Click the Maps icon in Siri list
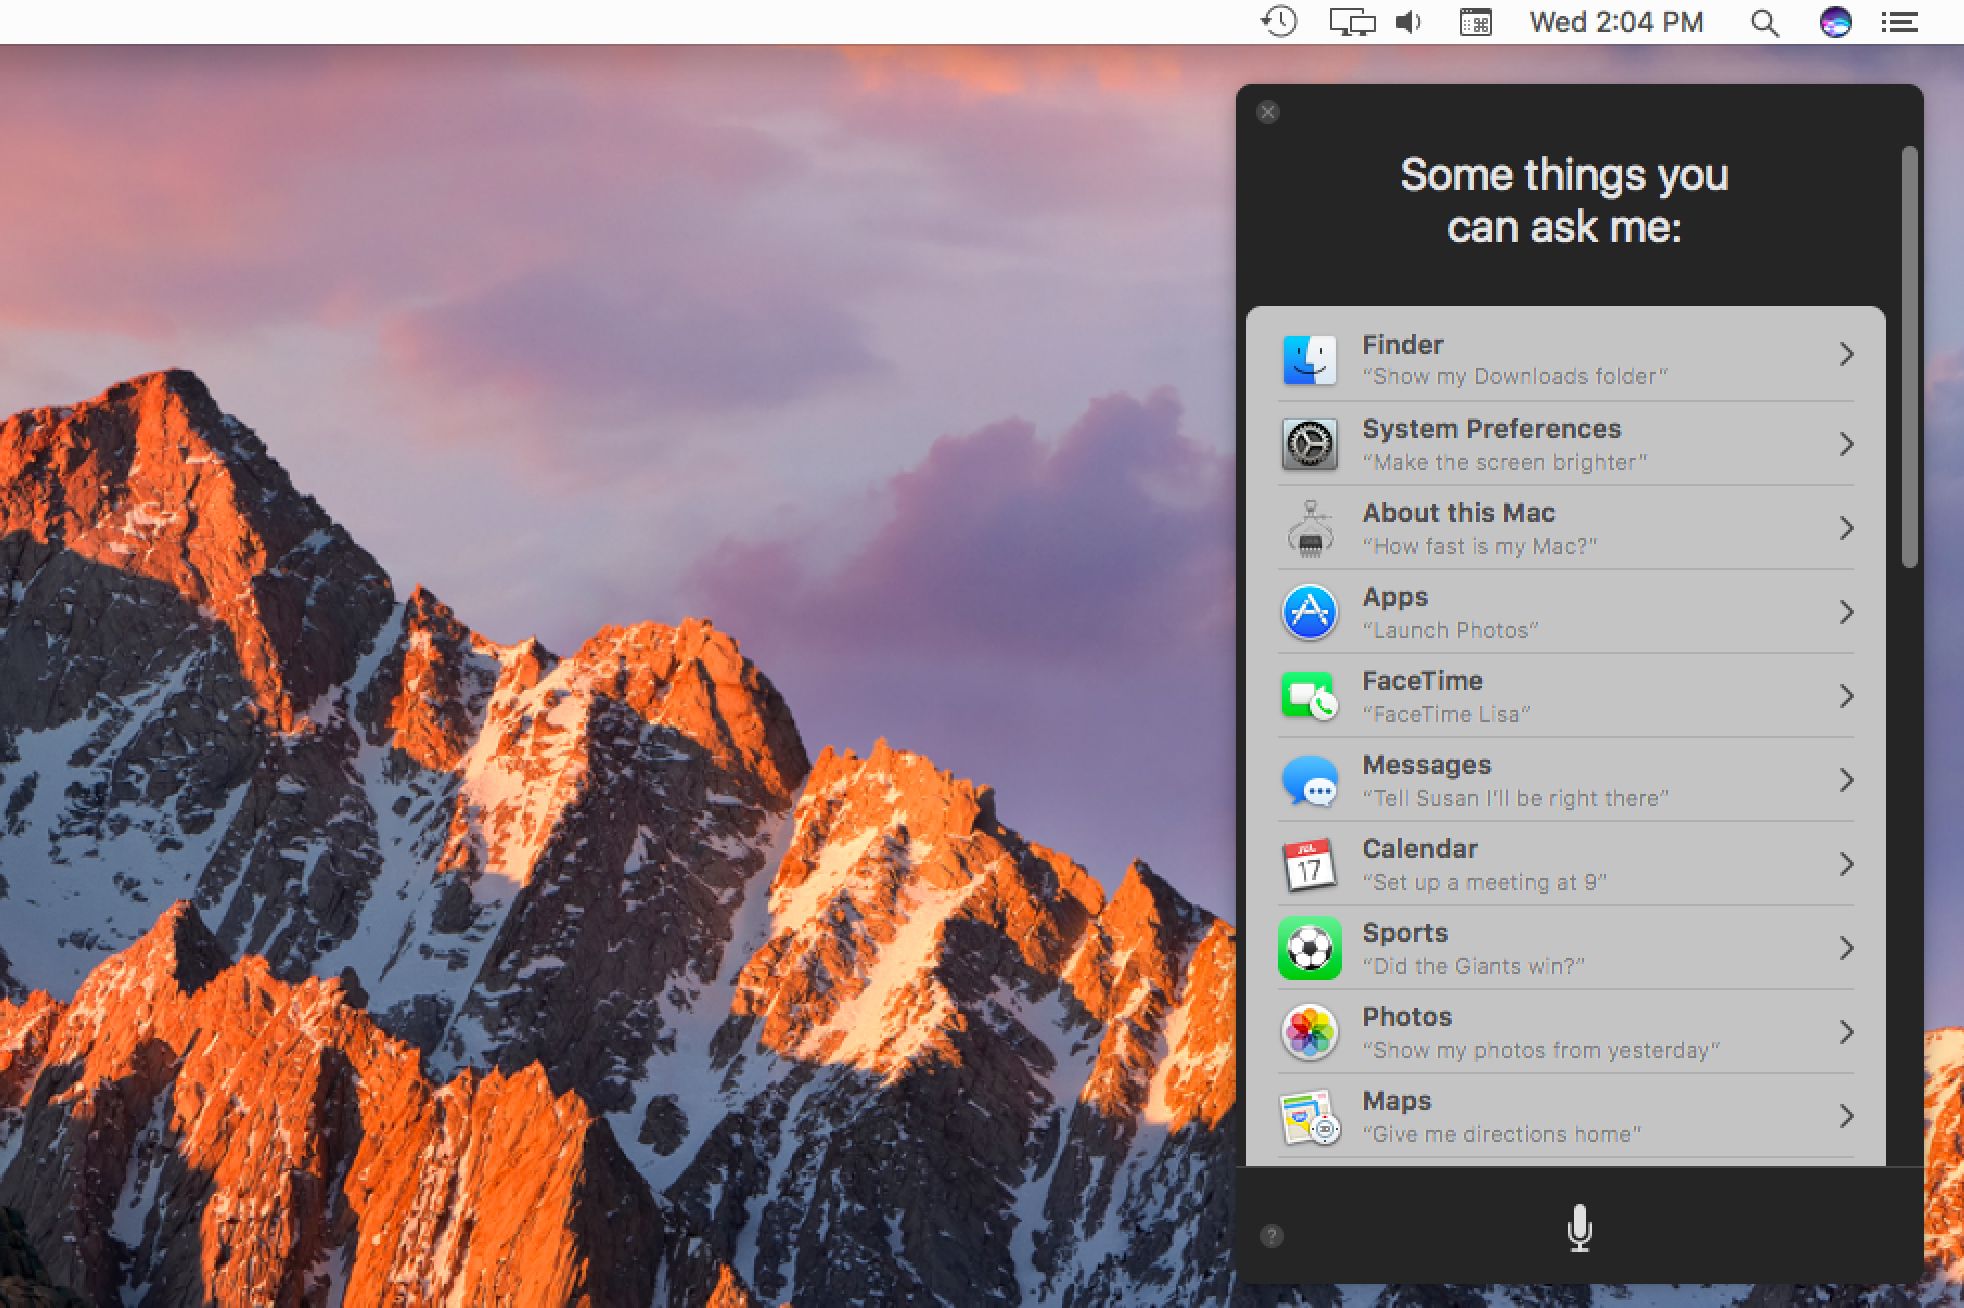 [1309, 1116]
